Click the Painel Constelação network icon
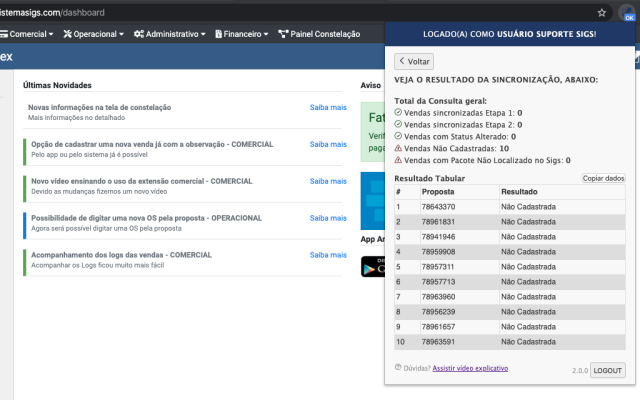Image resolution: width=640 pixels, height=400 pixels. pyautogui.click(x=283, y=34)
